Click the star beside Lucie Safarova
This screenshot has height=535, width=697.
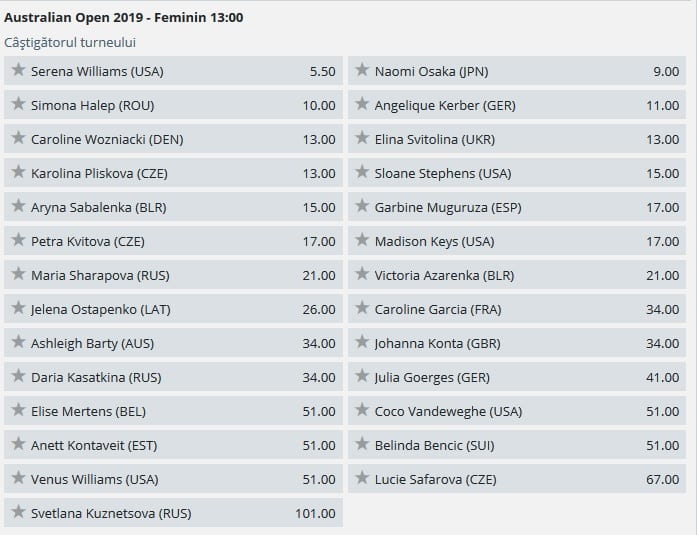point(361,479)
